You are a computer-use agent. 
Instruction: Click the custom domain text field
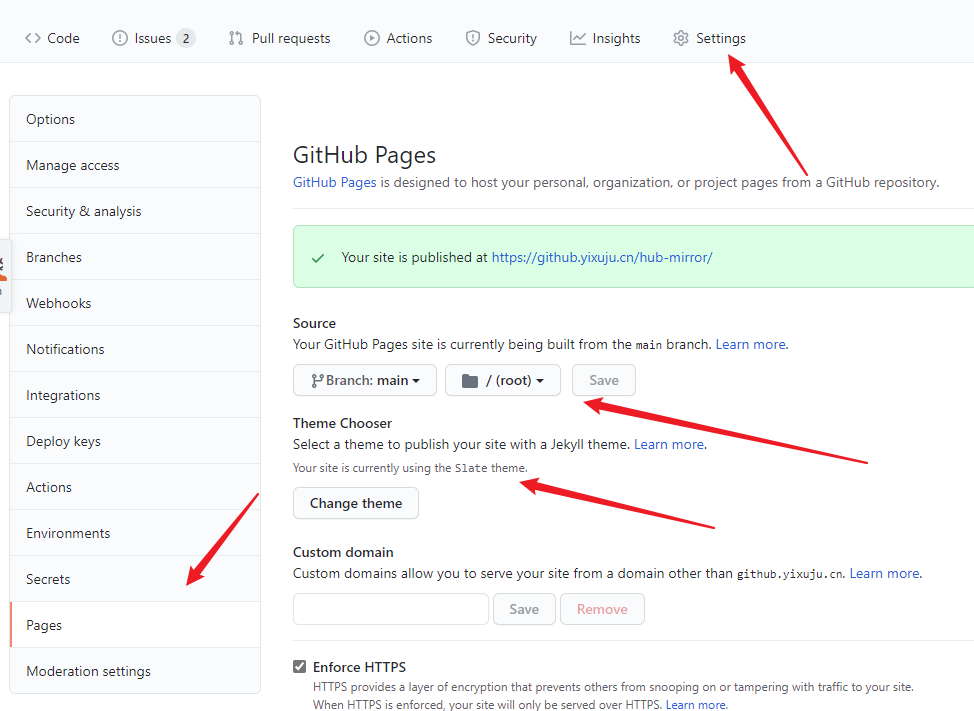click(391, 609)
